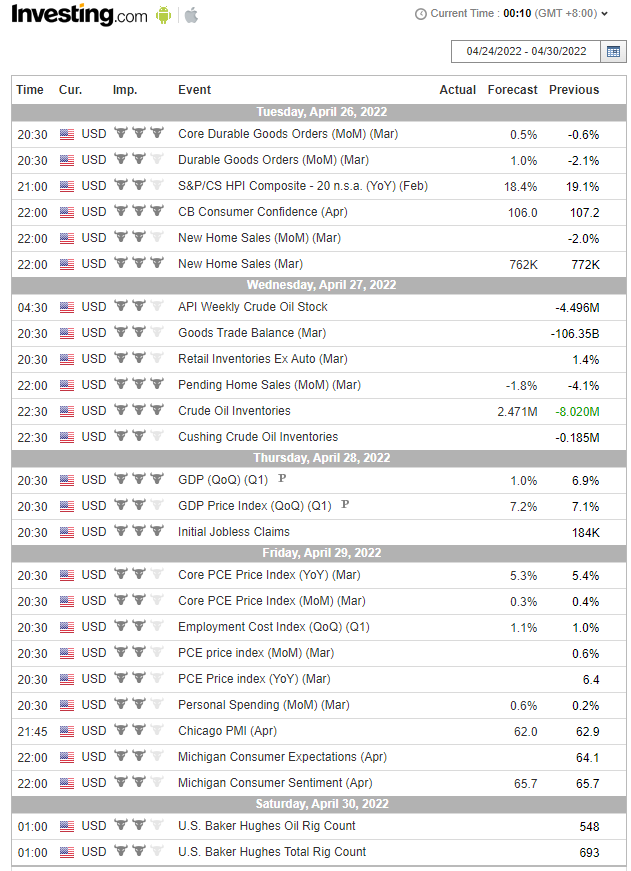
Task: Click importance bull icons for CB Consumer Confidence
Action: [138, 212]
